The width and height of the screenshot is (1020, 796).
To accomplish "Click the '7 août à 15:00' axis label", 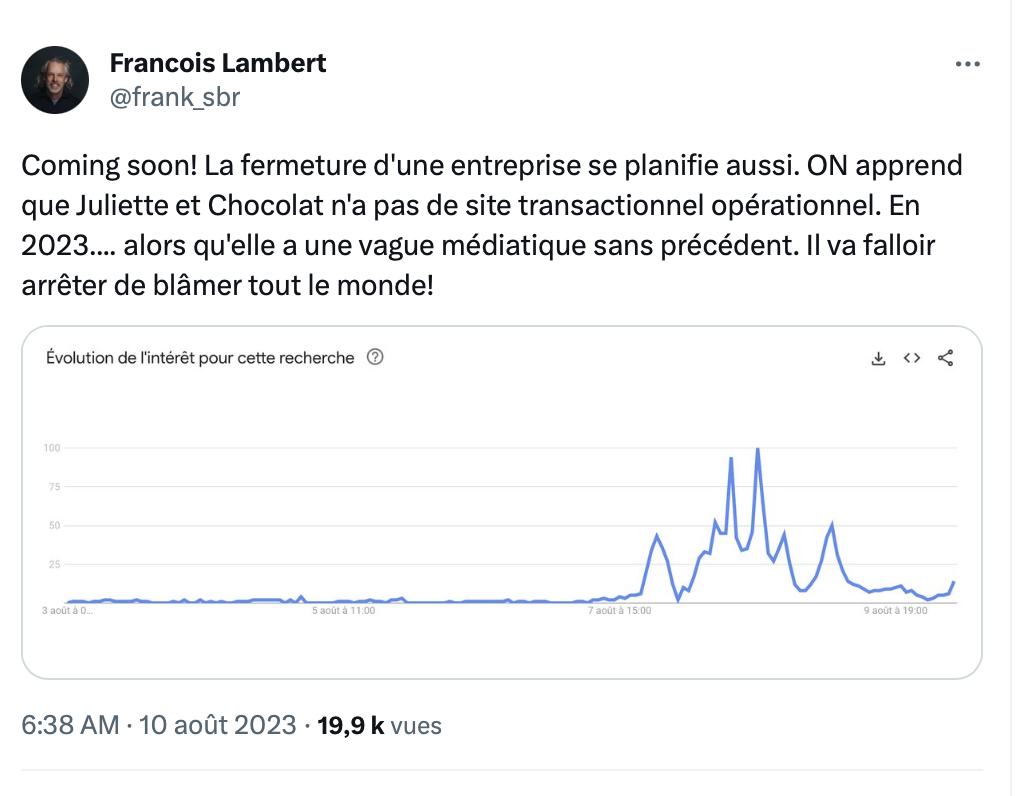I will tap(619, 611).
